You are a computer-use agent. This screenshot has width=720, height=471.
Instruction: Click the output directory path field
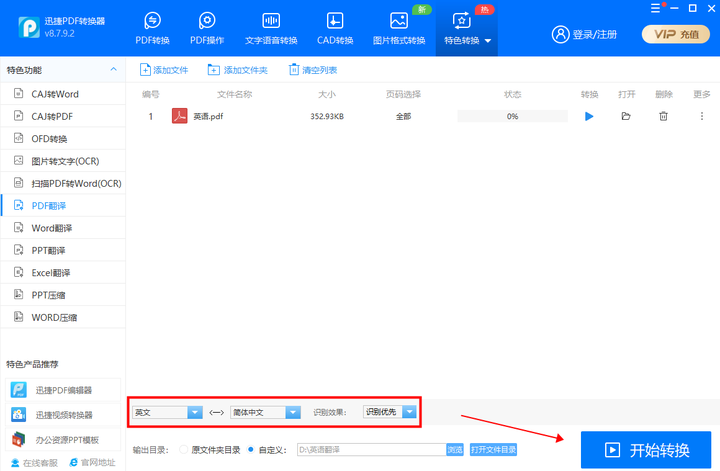pyautogui.click(x=372, y=449)
